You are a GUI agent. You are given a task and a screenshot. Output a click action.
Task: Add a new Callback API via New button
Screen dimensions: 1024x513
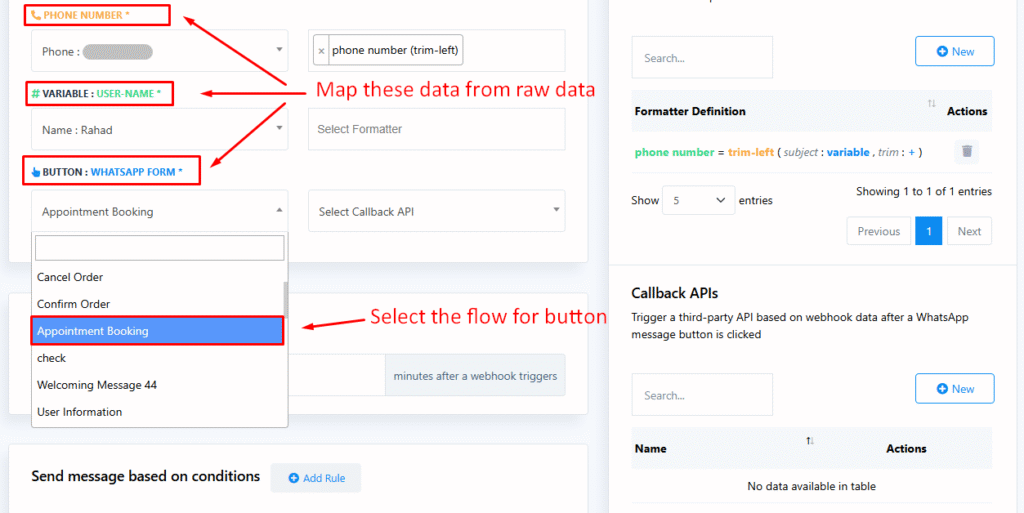point(955,388)
